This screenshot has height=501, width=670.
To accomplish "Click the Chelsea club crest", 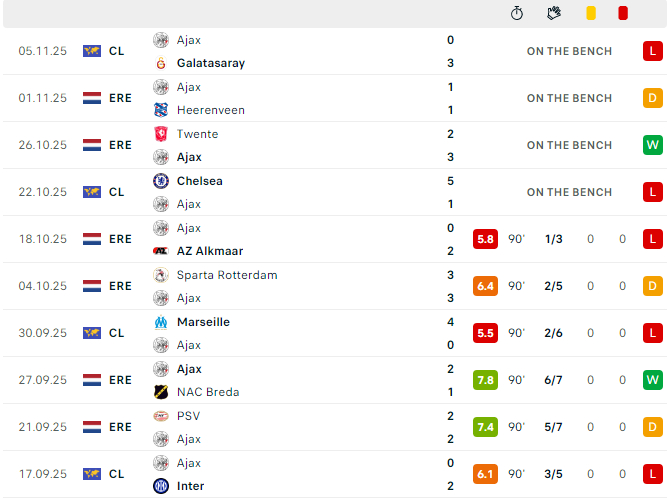I will point(161,181).
